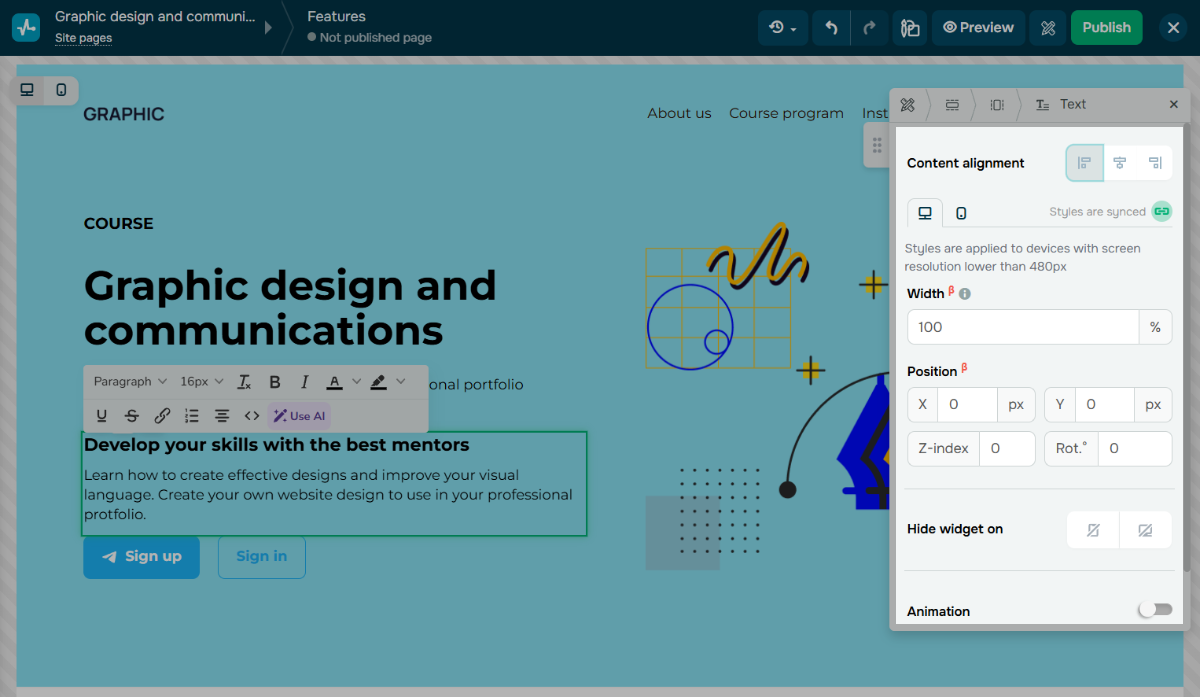Set content alignment to center
1200x697 pixels.
pos(1120,163)
